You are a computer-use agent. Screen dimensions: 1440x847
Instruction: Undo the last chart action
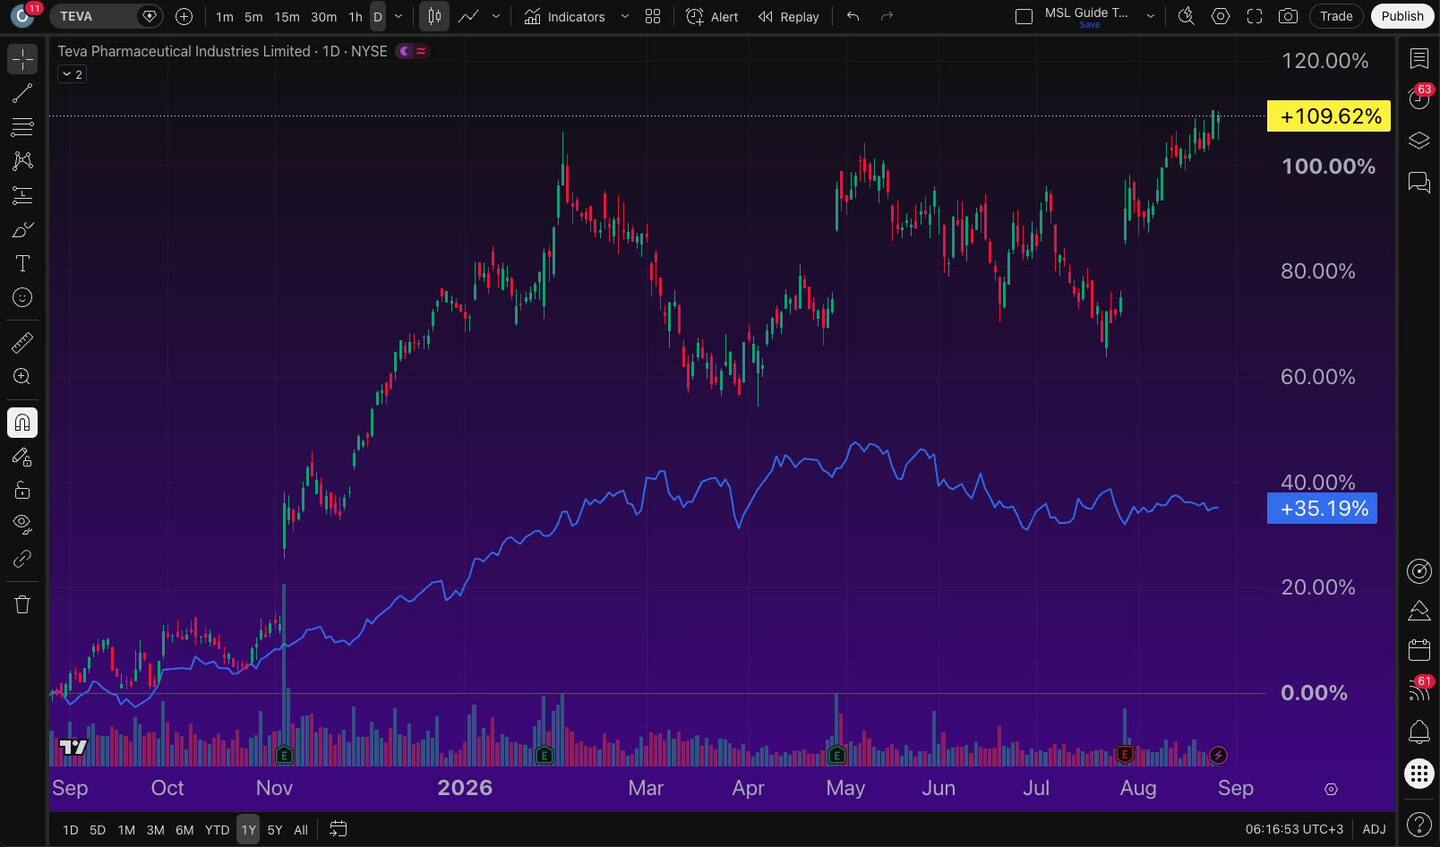[x=853, y=16]
